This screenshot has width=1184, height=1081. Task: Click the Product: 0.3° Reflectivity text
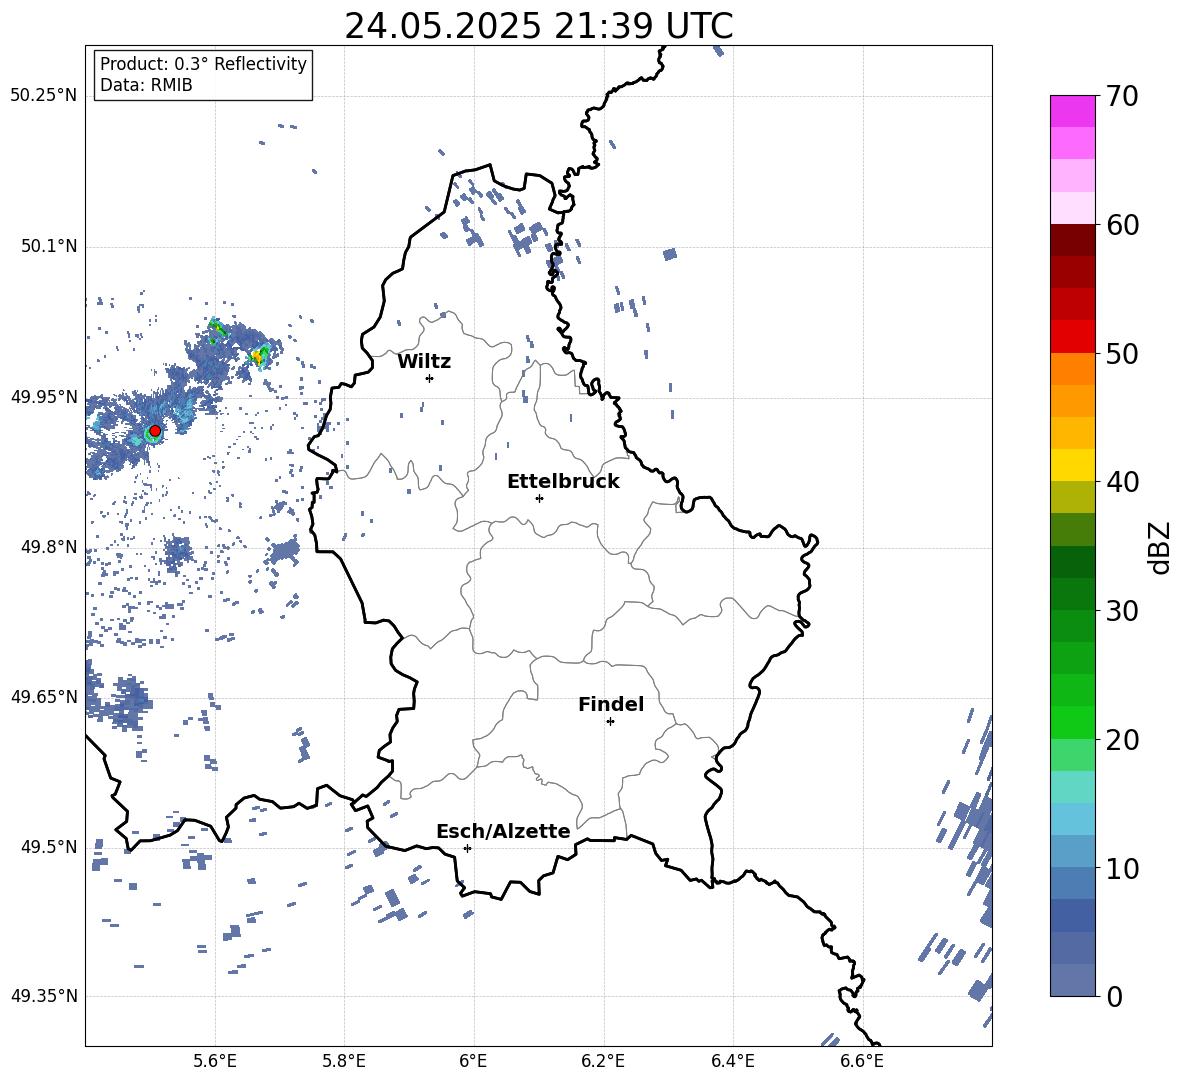click(203, 64)
